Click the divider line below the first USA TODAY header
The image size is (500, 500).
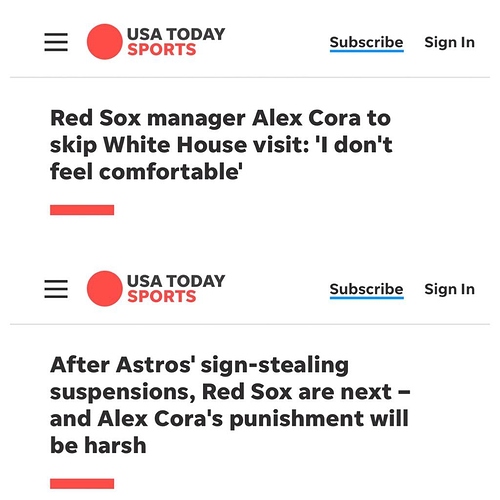click(250, 77)
